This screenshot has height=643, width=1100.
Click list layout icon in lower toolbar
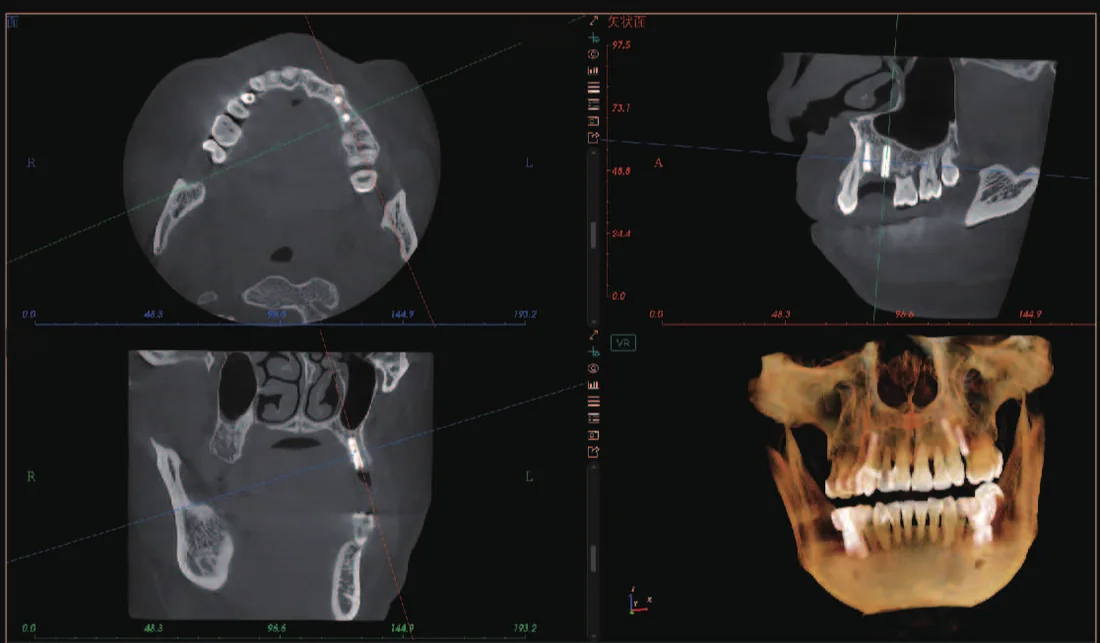[593, 419]
